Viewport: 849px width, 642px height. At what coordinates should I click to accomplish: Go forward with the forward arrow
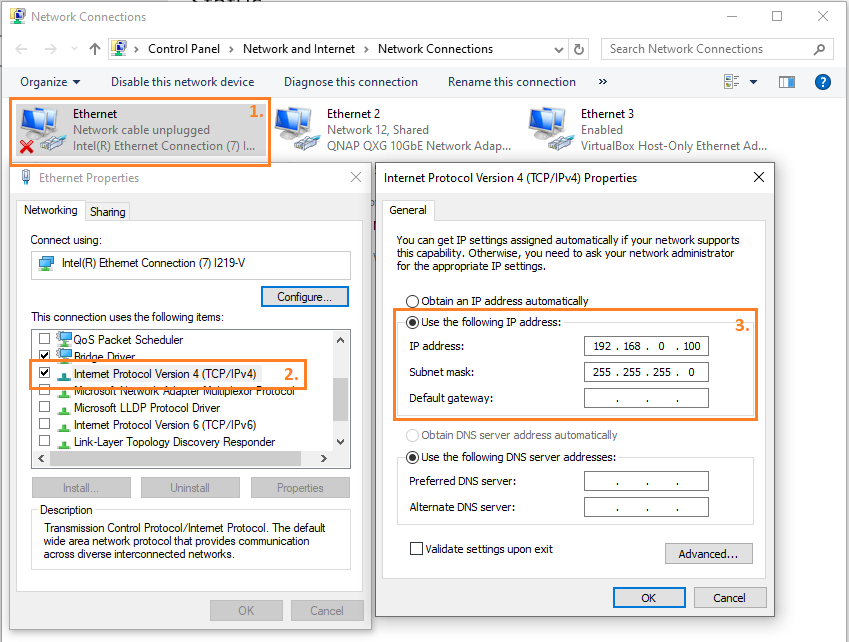pyautogui.click(x=50, y=49)
